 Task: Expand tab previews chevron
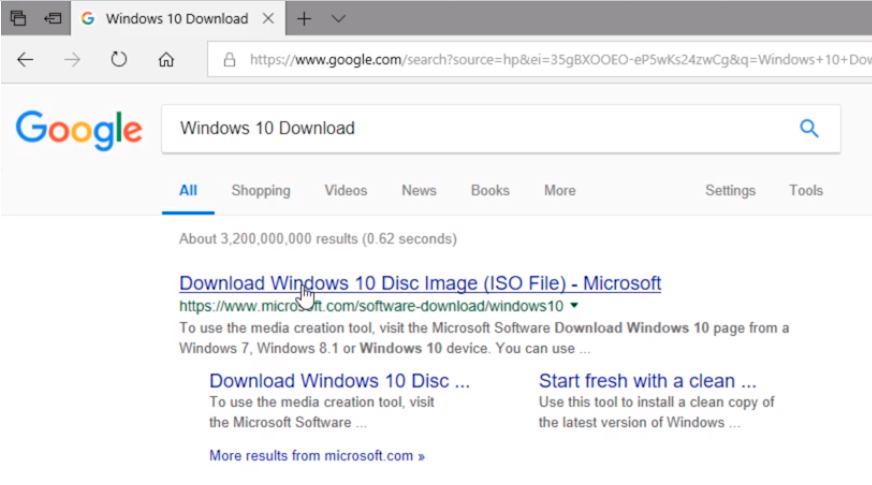[338, 19]
